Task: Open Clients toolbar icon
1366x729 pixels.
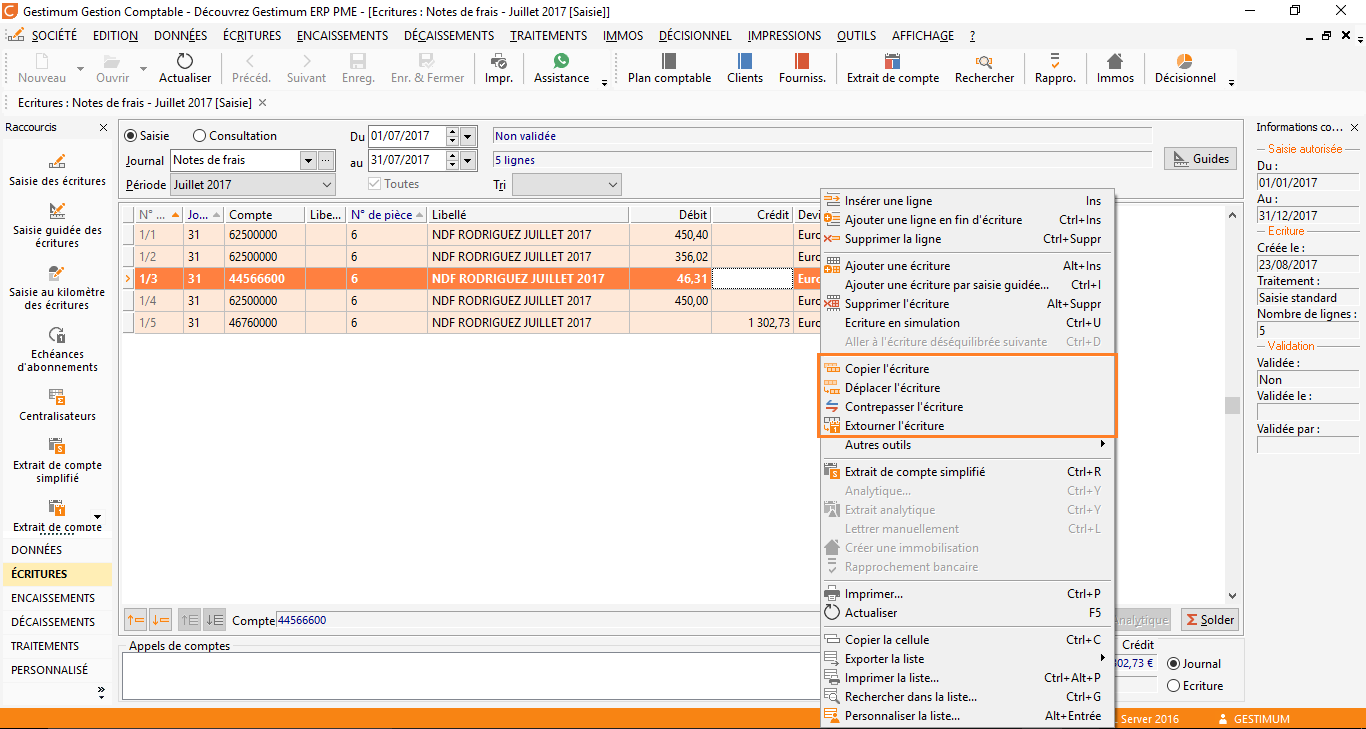Action: pos(745,68)
